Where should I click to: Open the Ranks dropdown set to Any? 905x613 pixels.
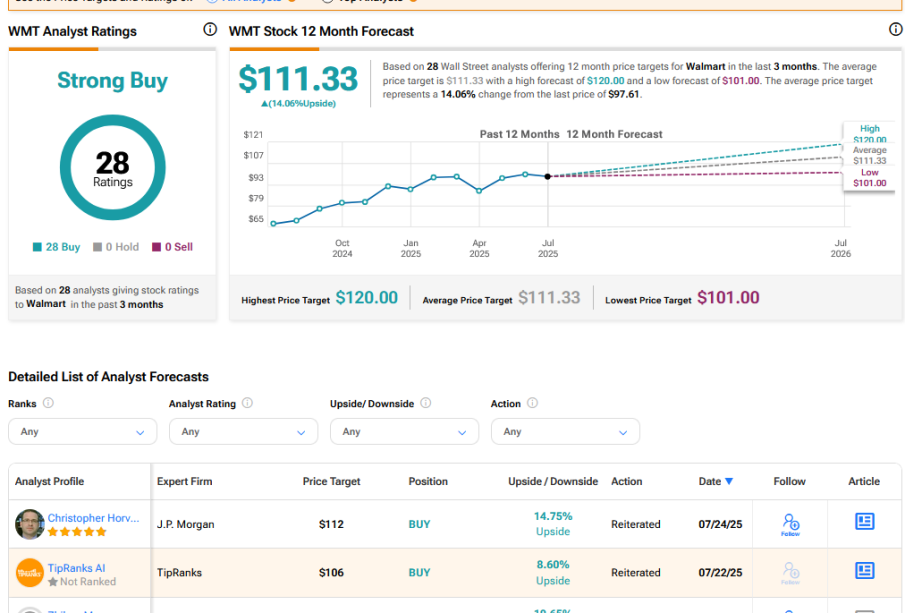pos(83,432)
